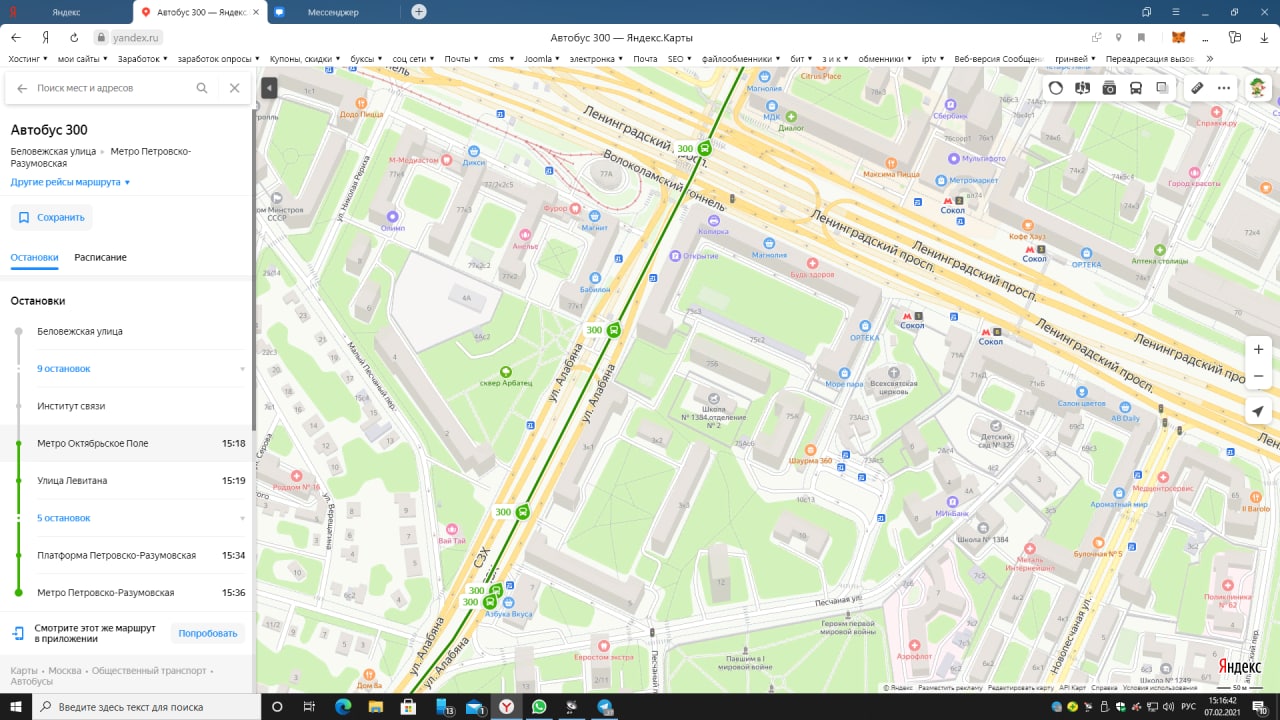Screen dimensions: 1280x720
Task: Open Microsoft Edge from the taskbar
Action: pyautogui.click(x=343, y=707)
